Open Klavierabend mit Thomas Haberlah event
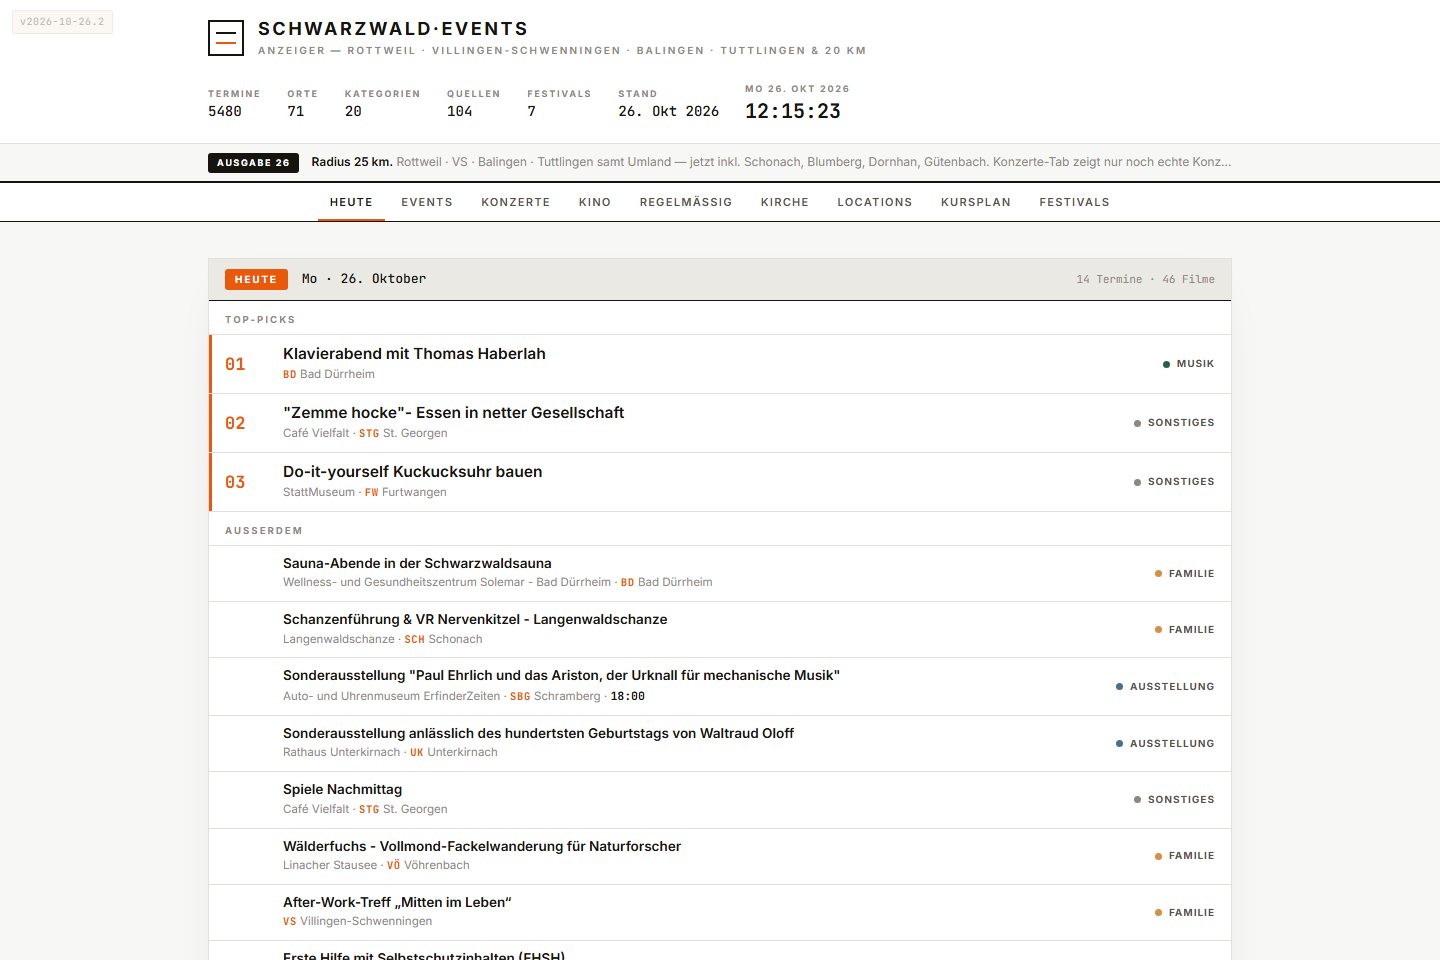 click(720, 364)
